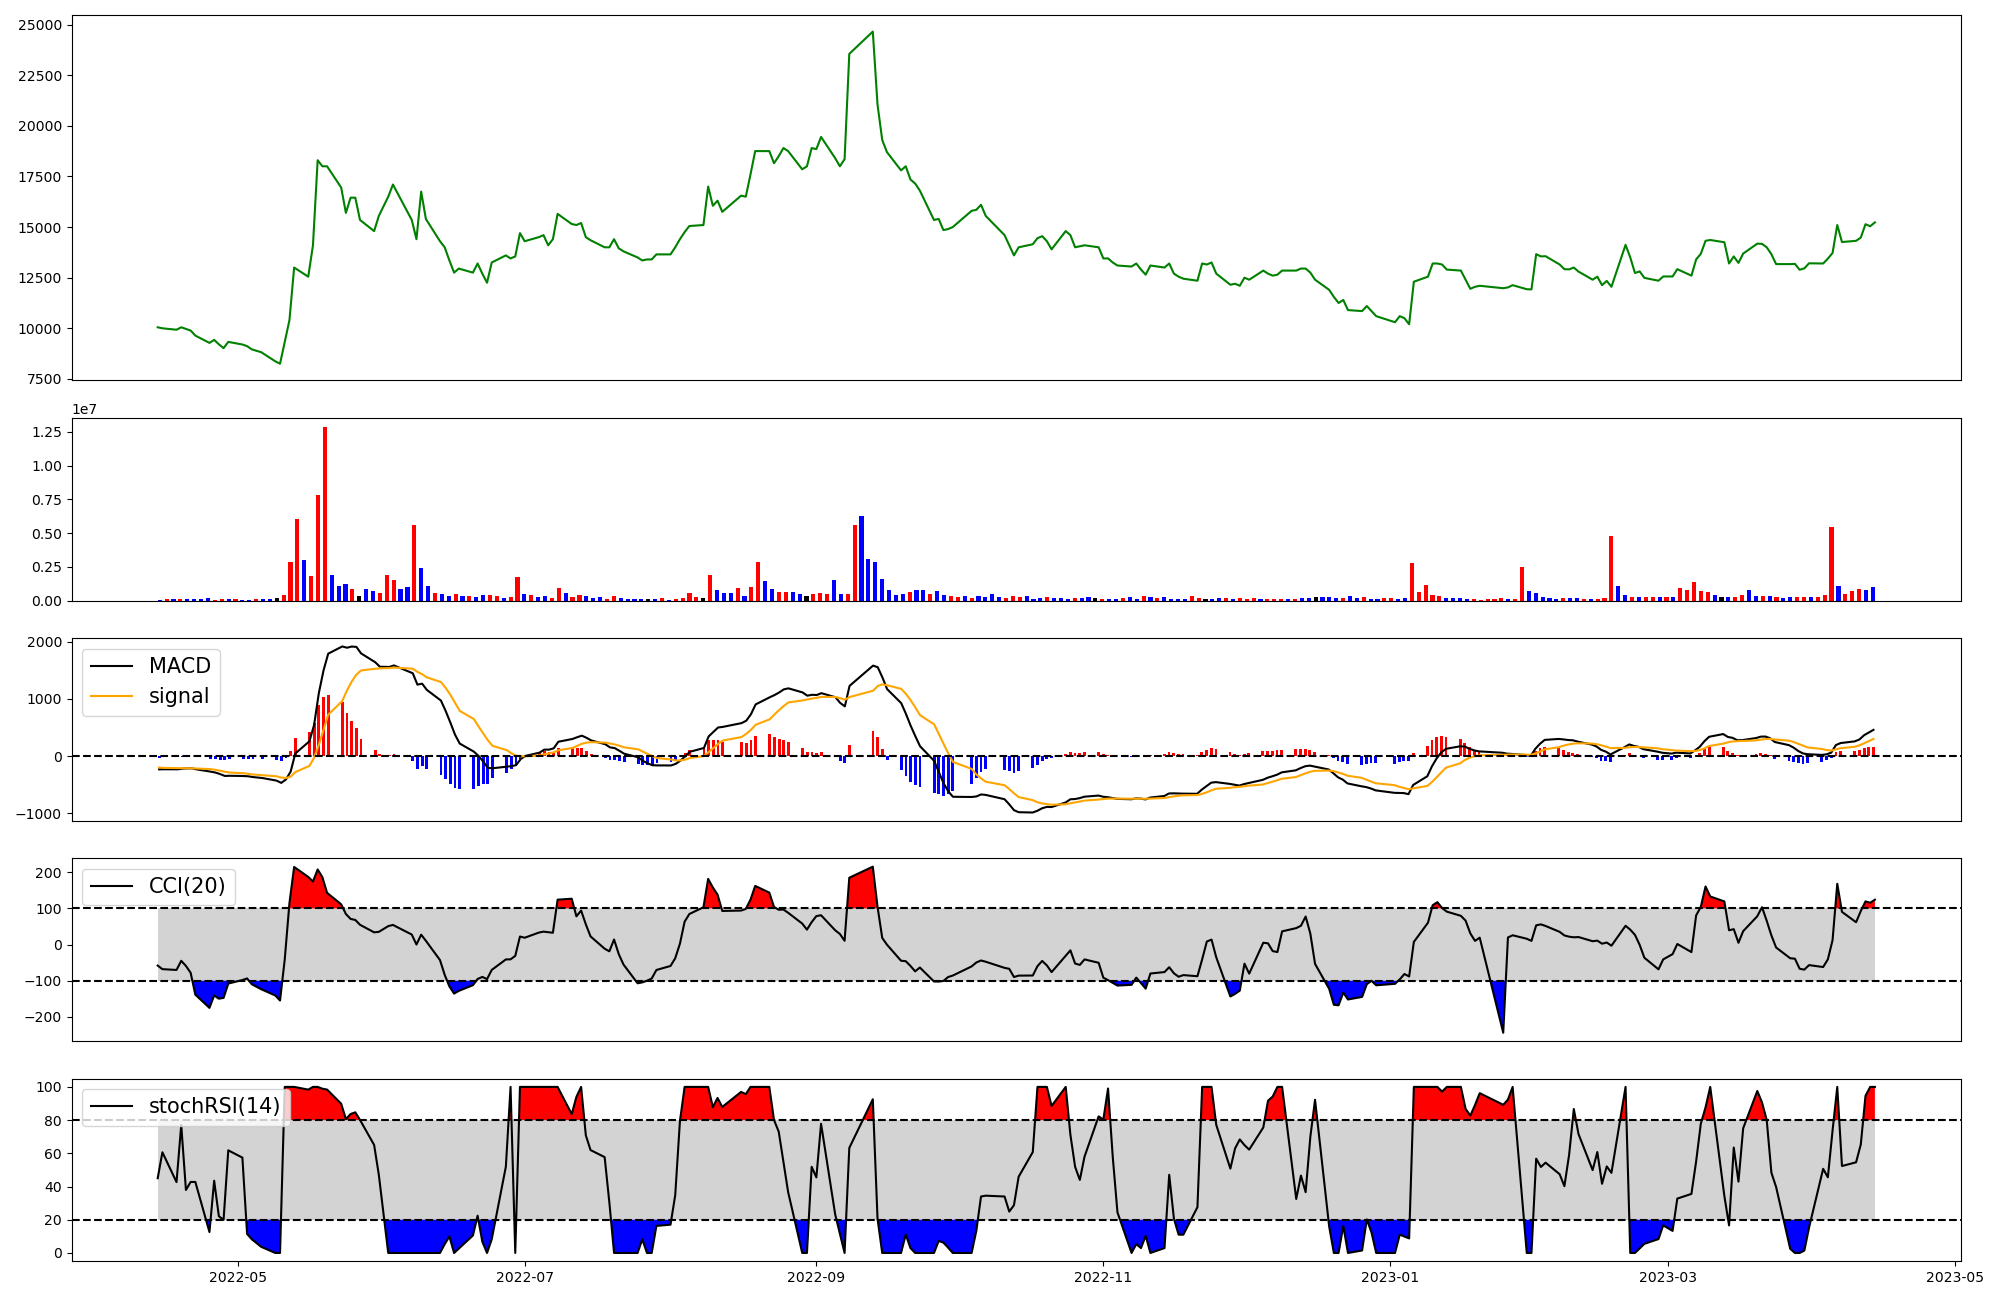Click the highest peak of the green price line
The height and width of the screenshot is (1300, 2000).
(x=873, y=32)
